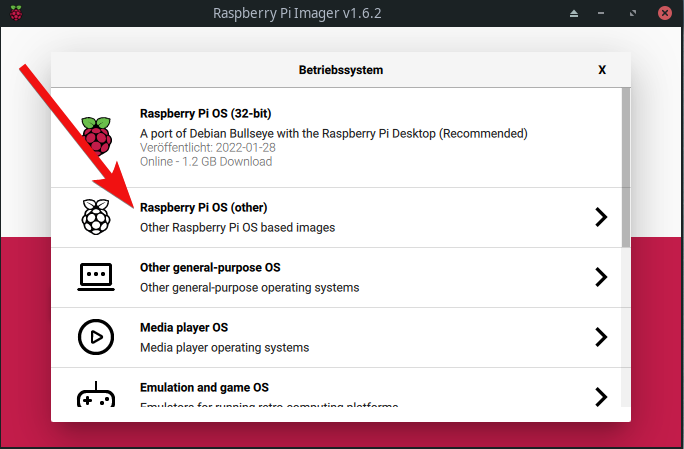The width and height of the screenshot is (684, 449).
Task: Click 'Online - 1.2 GB Download' text
Action: coord(206,161)
